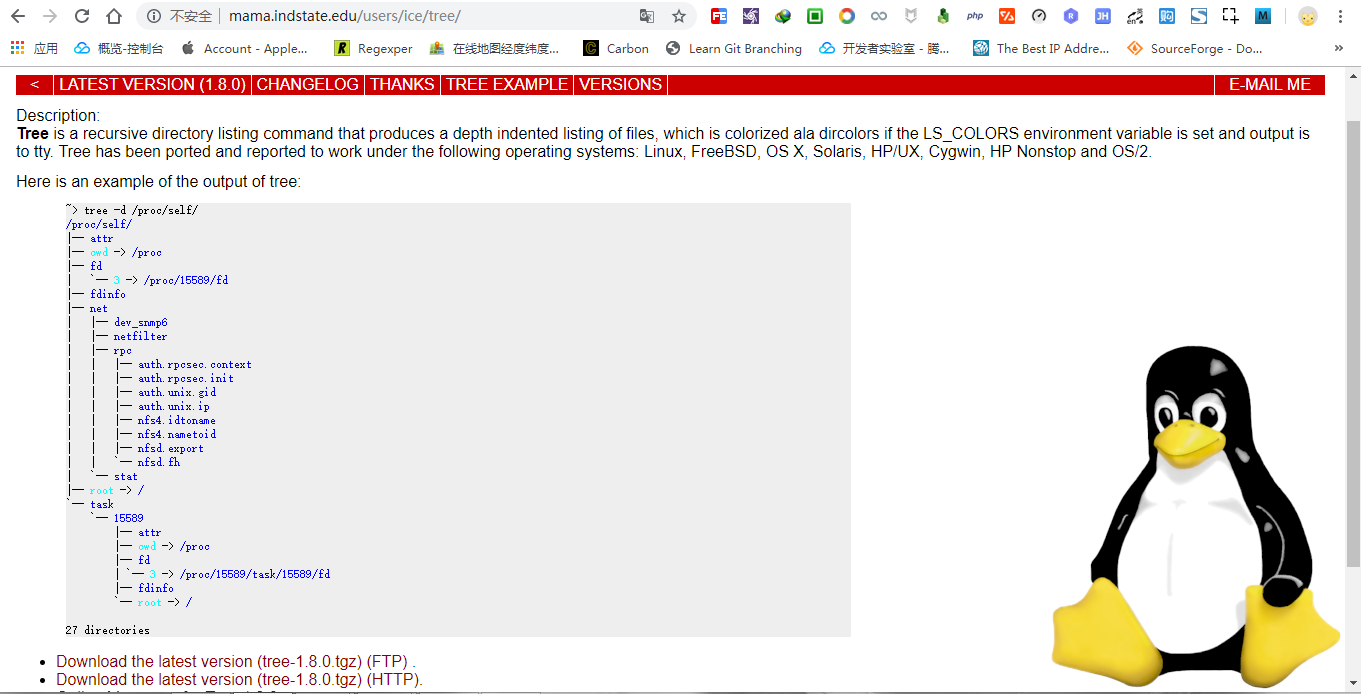Open the 购 shopping extension icon
Image resolution: width=1361 pixels, height=694 pixels.
coord(1167,16)
